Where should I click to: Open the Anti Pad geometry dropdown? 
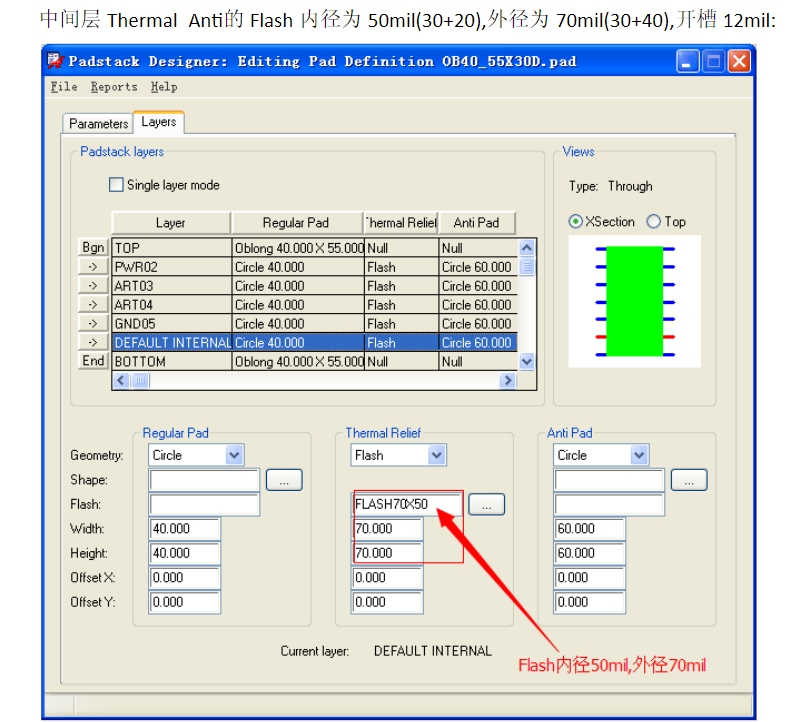click(x=638, y=455)
